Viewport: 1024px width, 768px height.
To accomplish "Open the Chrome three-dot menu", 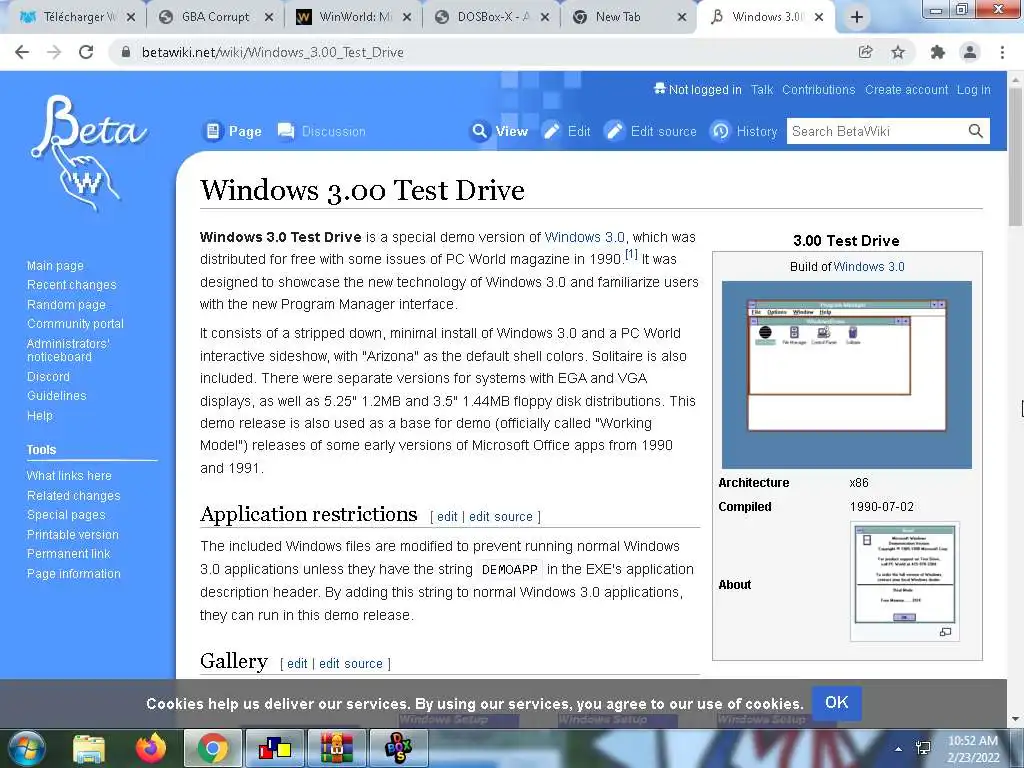I will coord(1002,52).
